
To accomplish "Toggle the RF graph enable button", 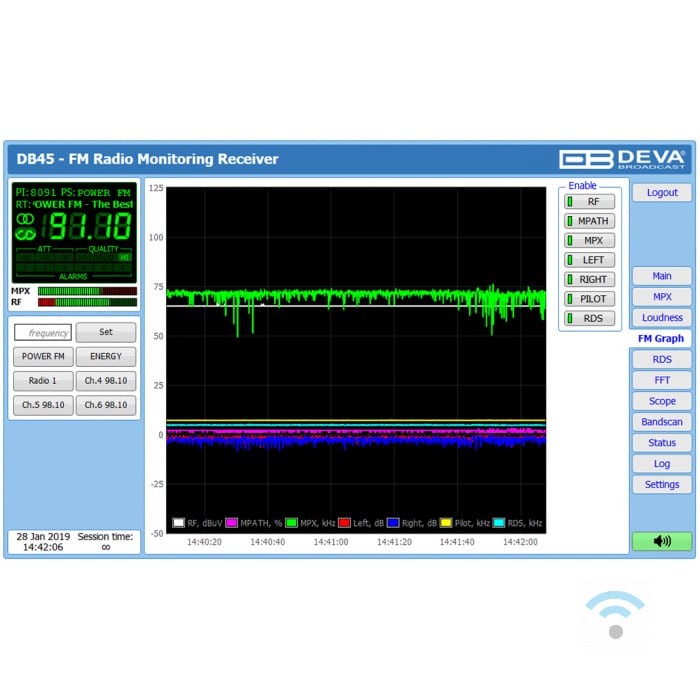I will pyautogui.click(x=589, y=202).
